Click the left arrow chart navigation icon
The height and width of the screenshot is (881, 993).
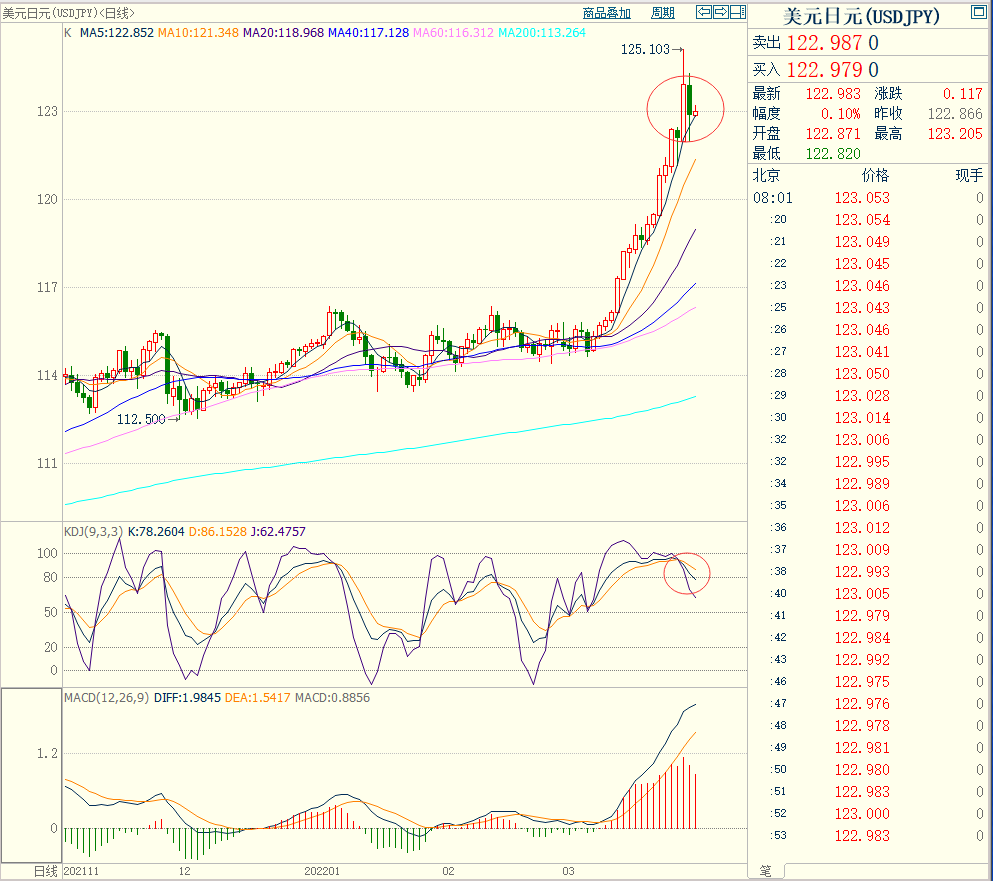point(704,13)
